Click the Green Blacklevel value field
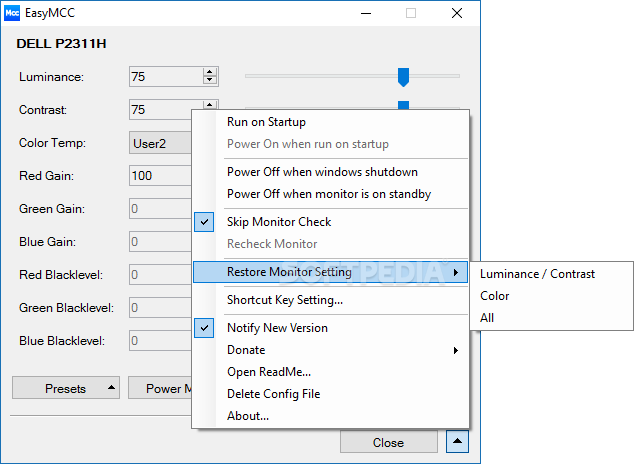The height and width of the screenshot is (464, 634). coord(160,308)
